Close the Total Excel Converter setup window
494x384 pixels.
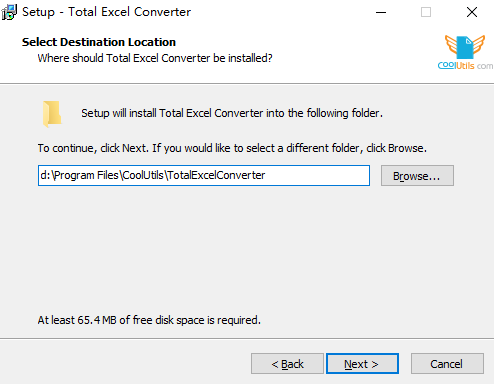click(472, 12)
